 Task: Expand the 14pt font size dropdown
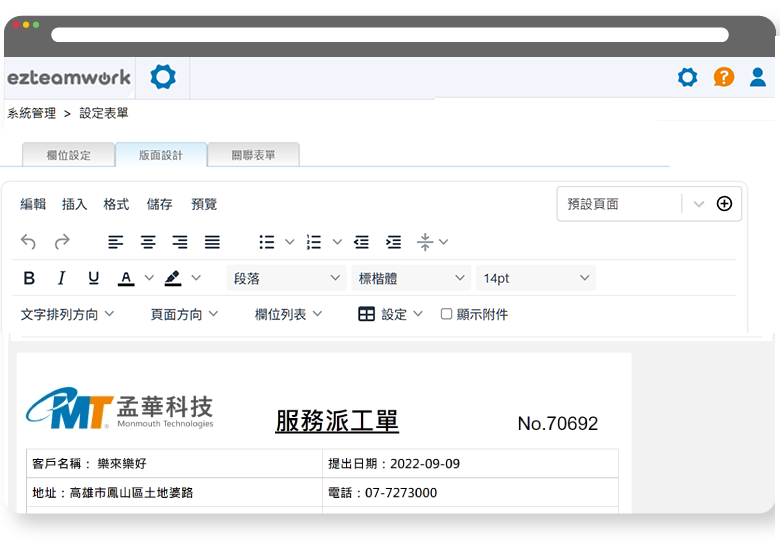[536, 278]
